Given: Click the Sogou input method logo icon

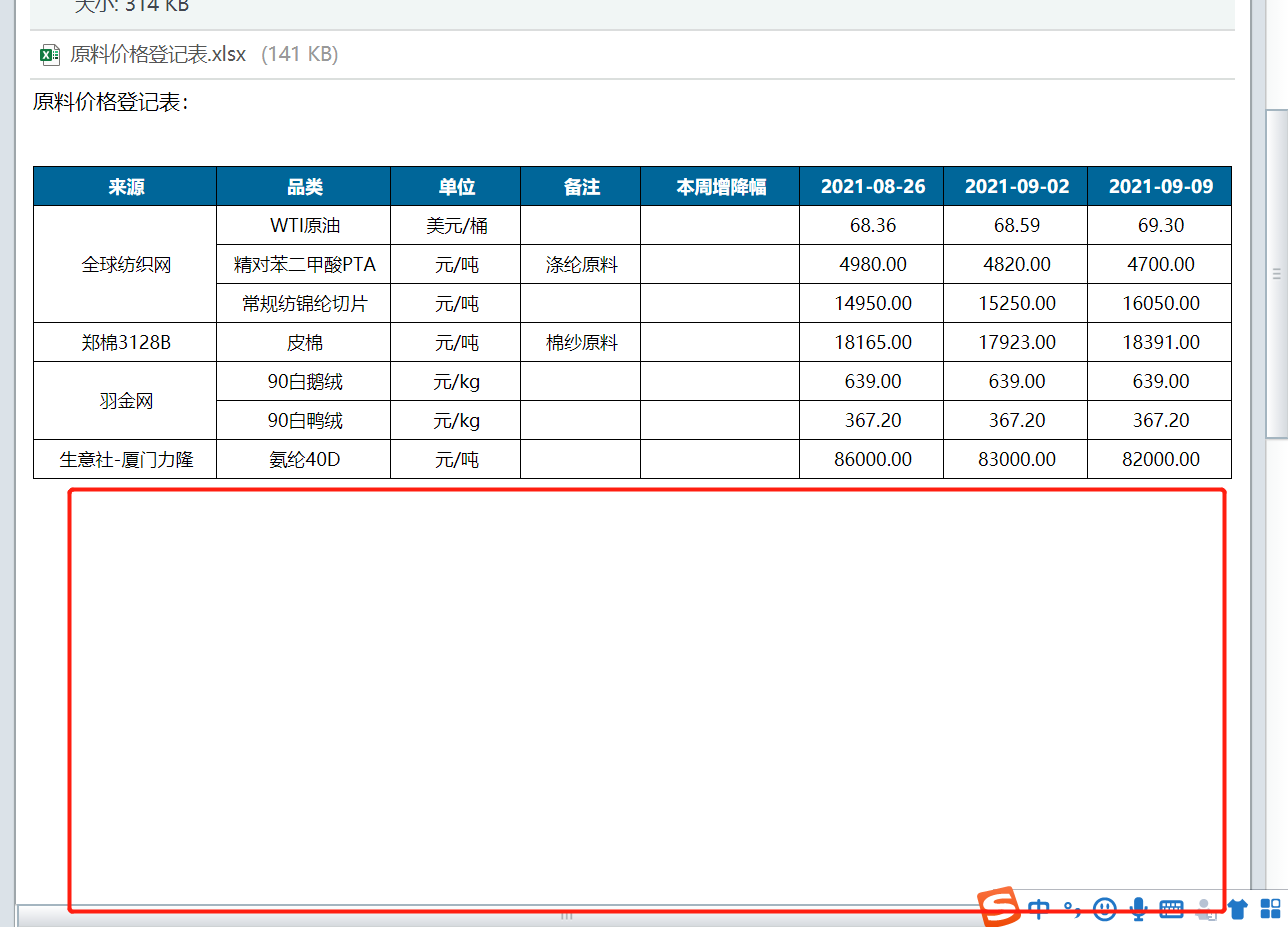Looking at the screenshot, I should [x=998, y=907].
